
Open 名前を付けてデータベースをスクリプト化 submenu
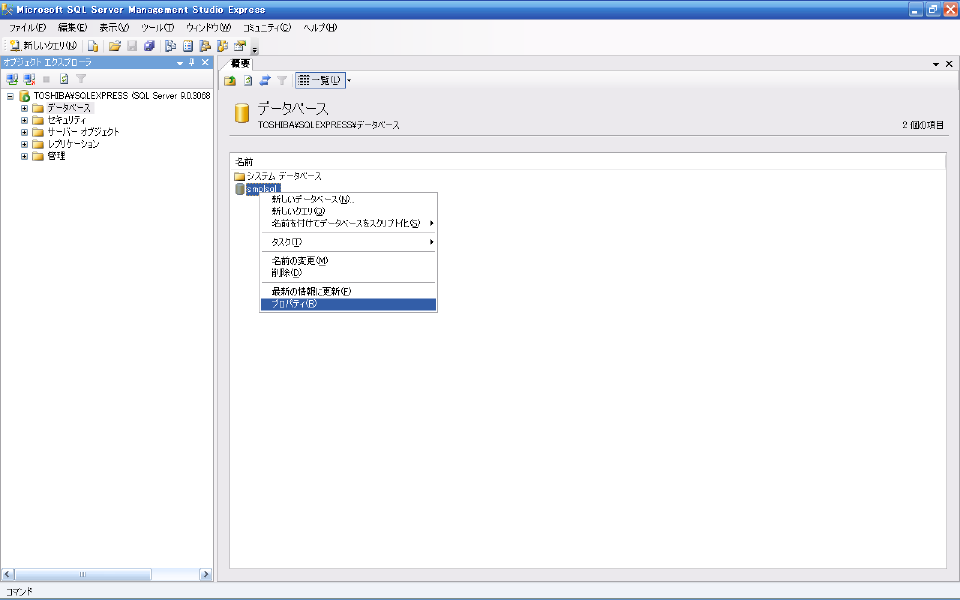348,223
